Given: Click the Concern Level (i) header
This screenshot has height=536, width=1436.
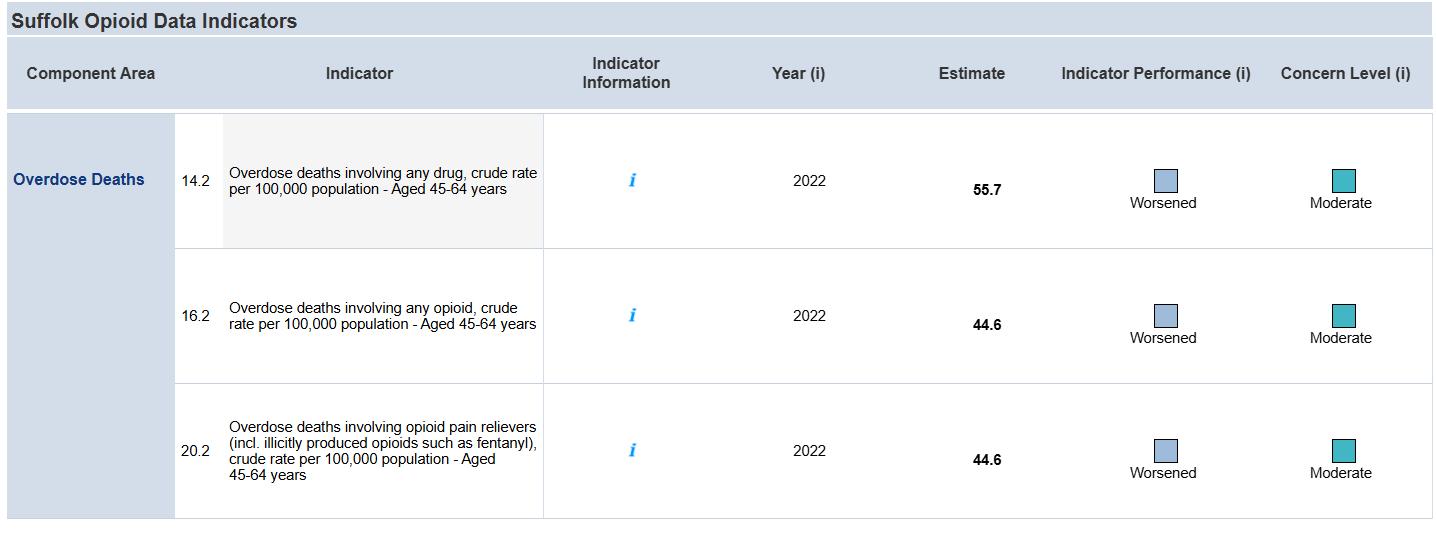Looking at the screenshot, I should (x=1345, y=73).
